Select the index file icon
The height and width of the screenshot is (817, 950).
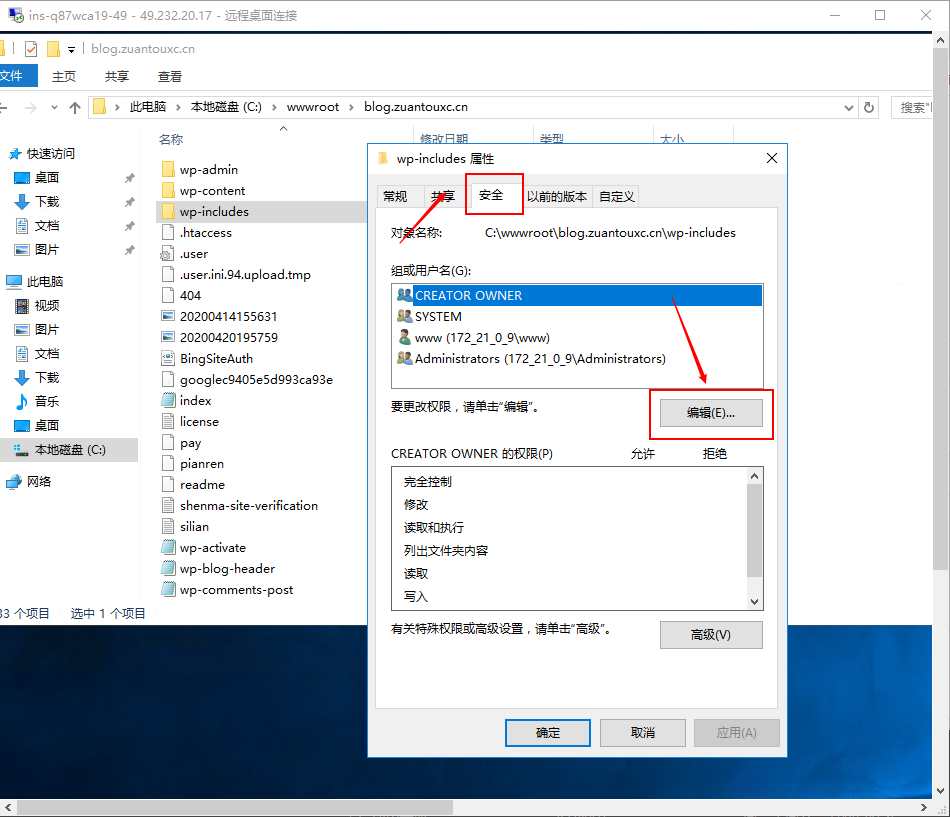point(168,400)
